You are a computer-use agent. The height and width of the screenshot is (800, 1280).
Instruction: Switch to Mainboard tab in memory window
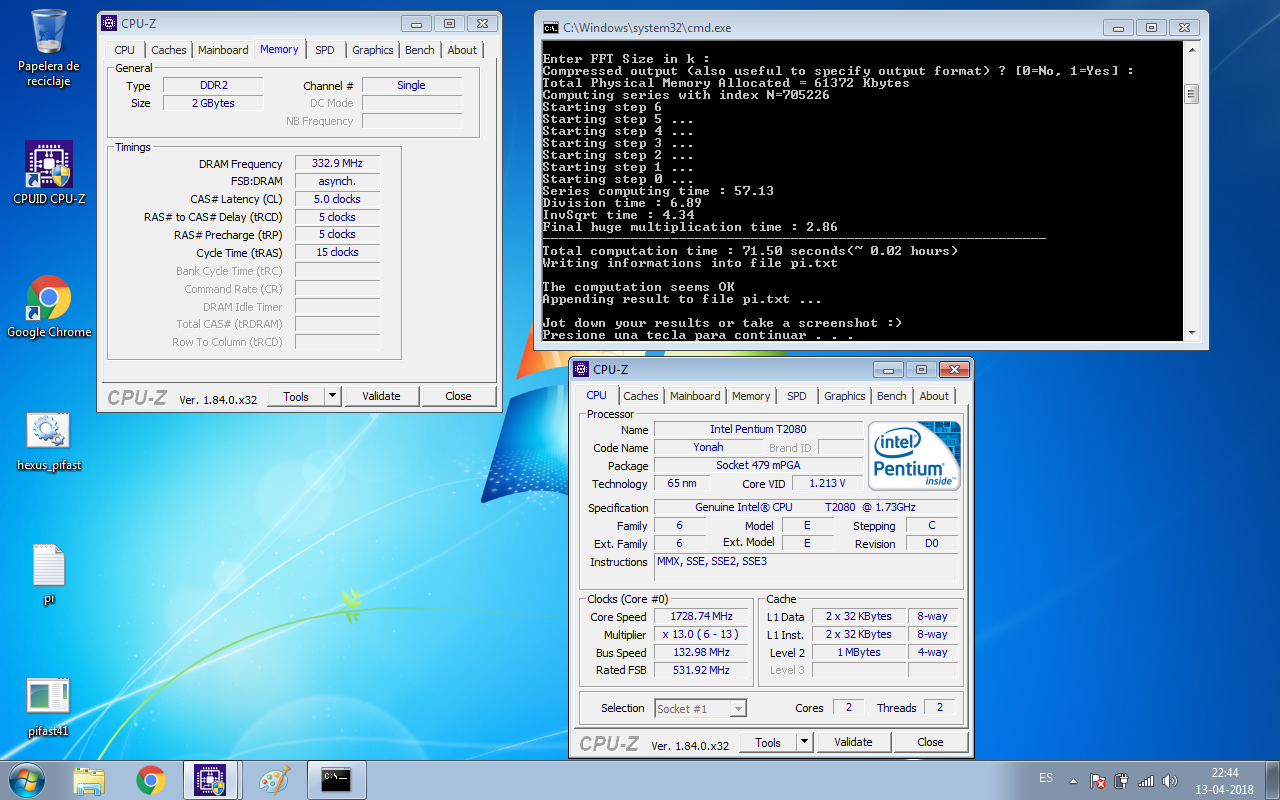223,50
